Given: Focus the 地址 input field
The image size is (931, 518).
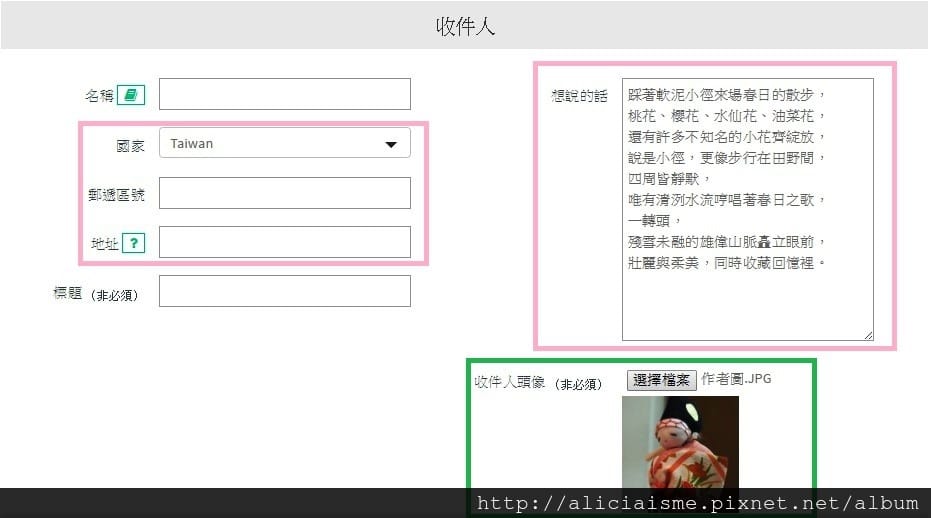Looking at the screenshot, I should (284, 242).
